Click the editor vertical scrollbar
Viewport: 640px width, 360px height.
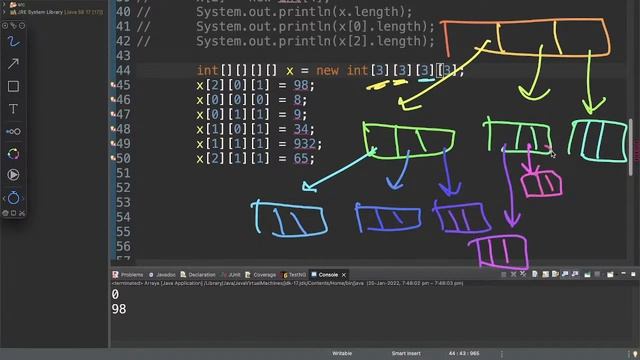[631, 147]
